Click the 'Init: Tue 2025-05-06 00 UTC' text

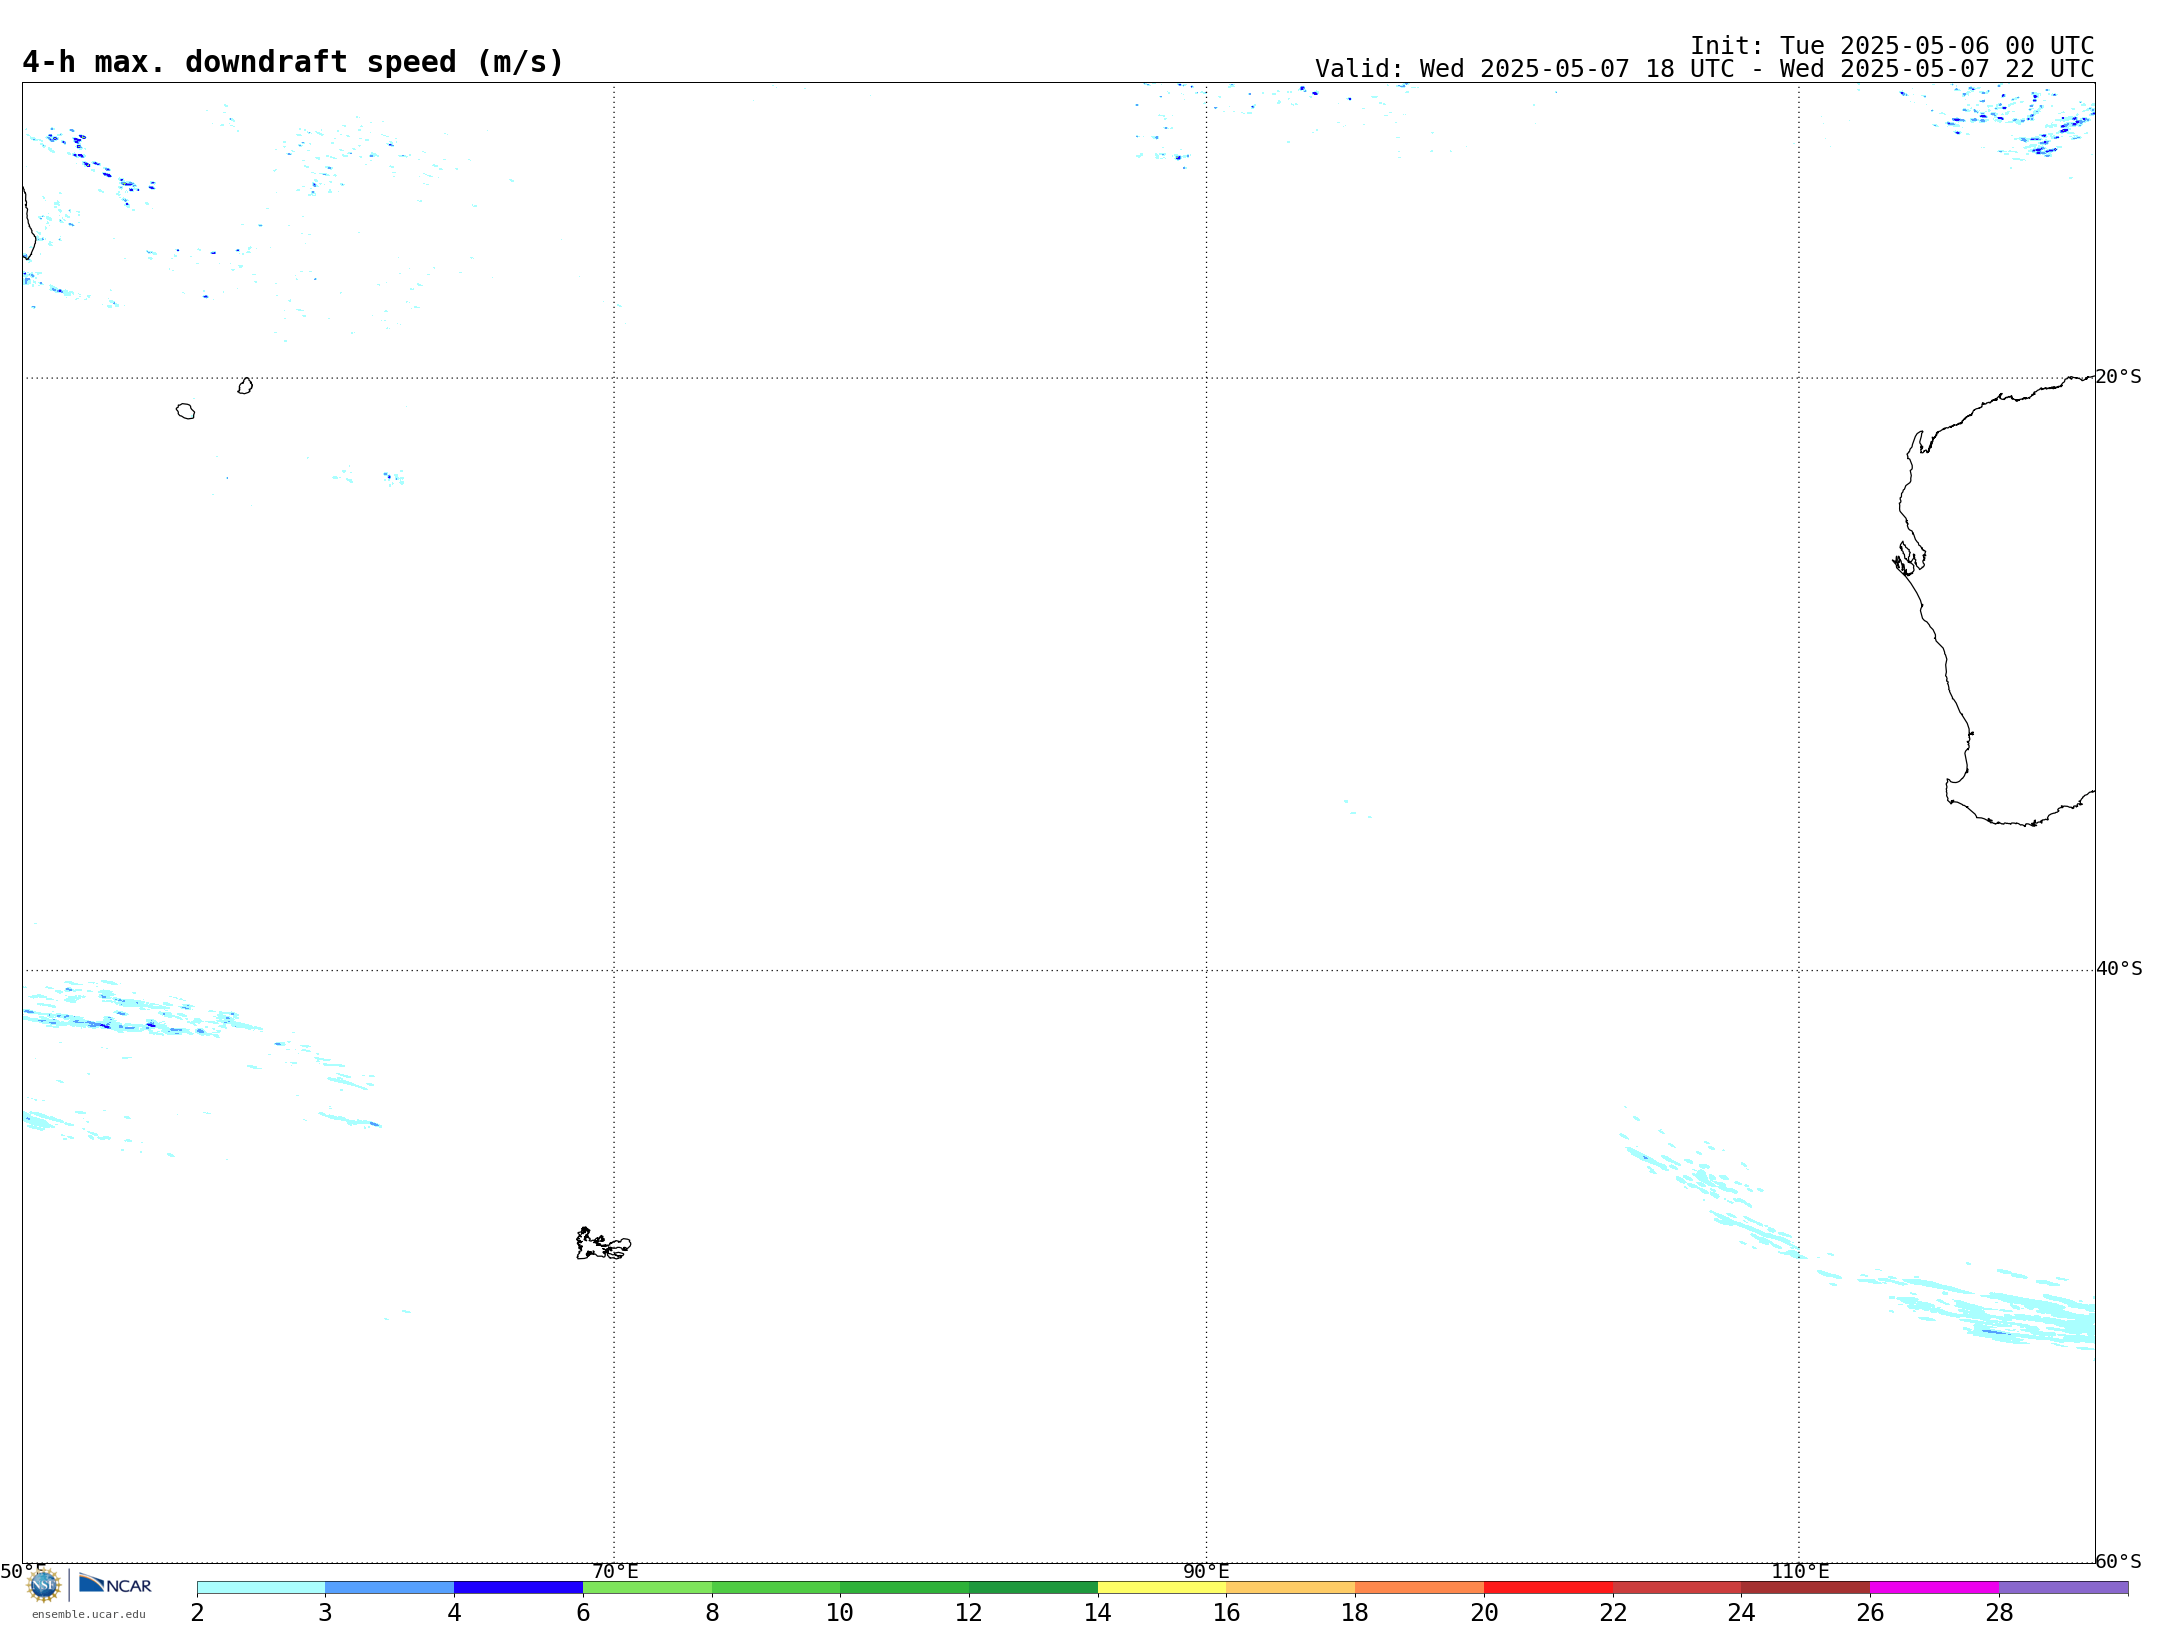1892,46
